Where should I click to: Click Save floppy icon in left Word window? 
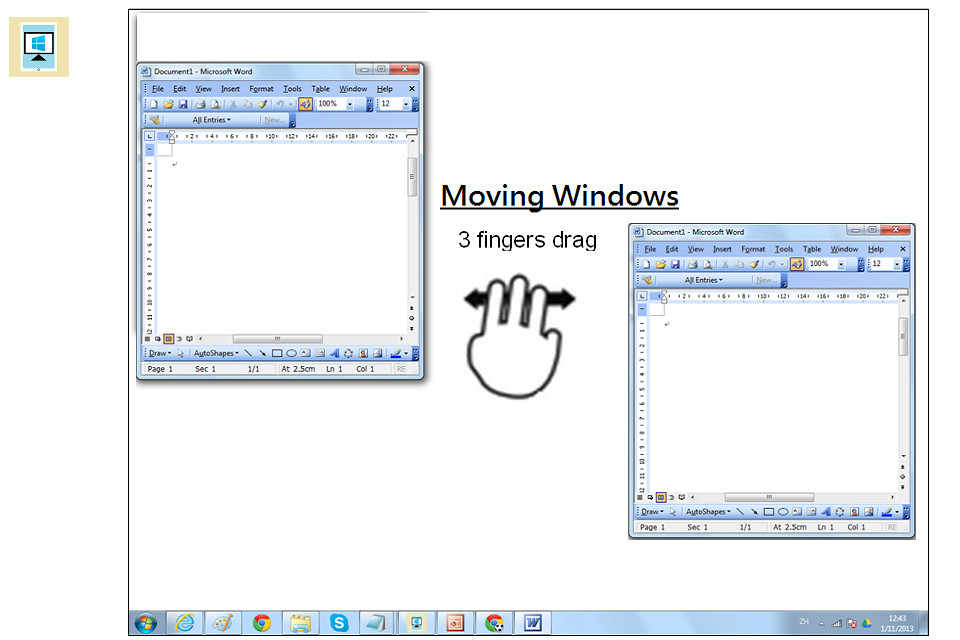click(182, 105)
